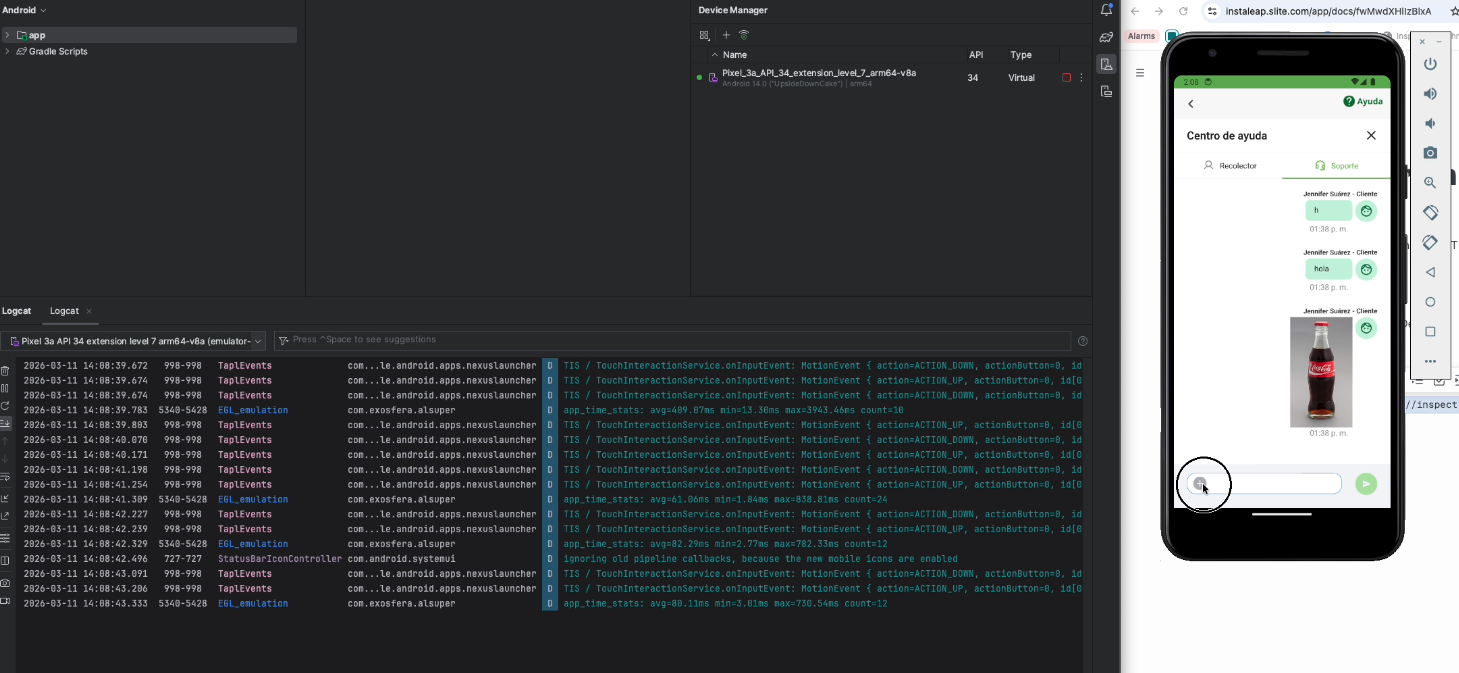Raise the emulator volume
The image size is (1459, 673).
point(1430,93)
